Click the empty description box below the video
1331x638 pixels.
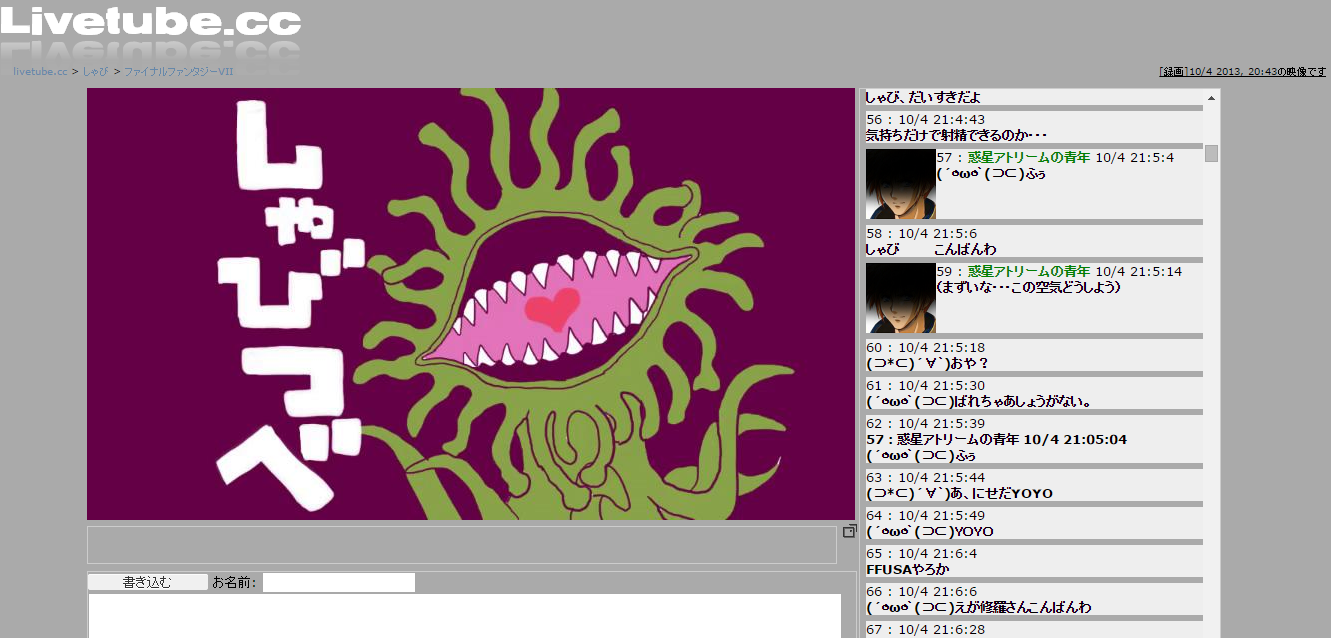point(461,545)
